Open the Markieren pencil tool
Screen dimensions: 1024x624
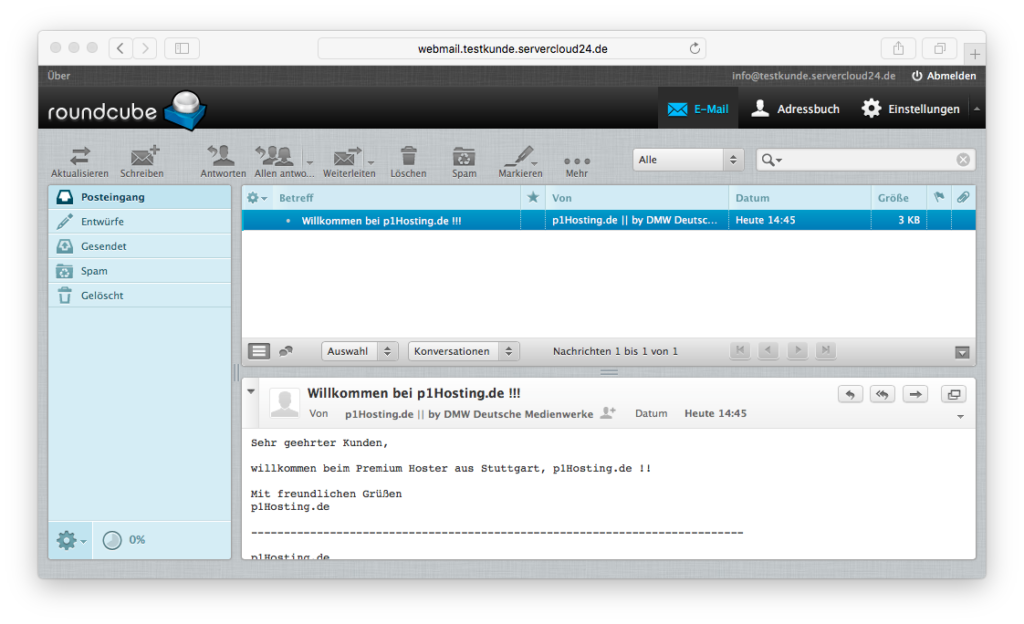click(x=518, y=156)
